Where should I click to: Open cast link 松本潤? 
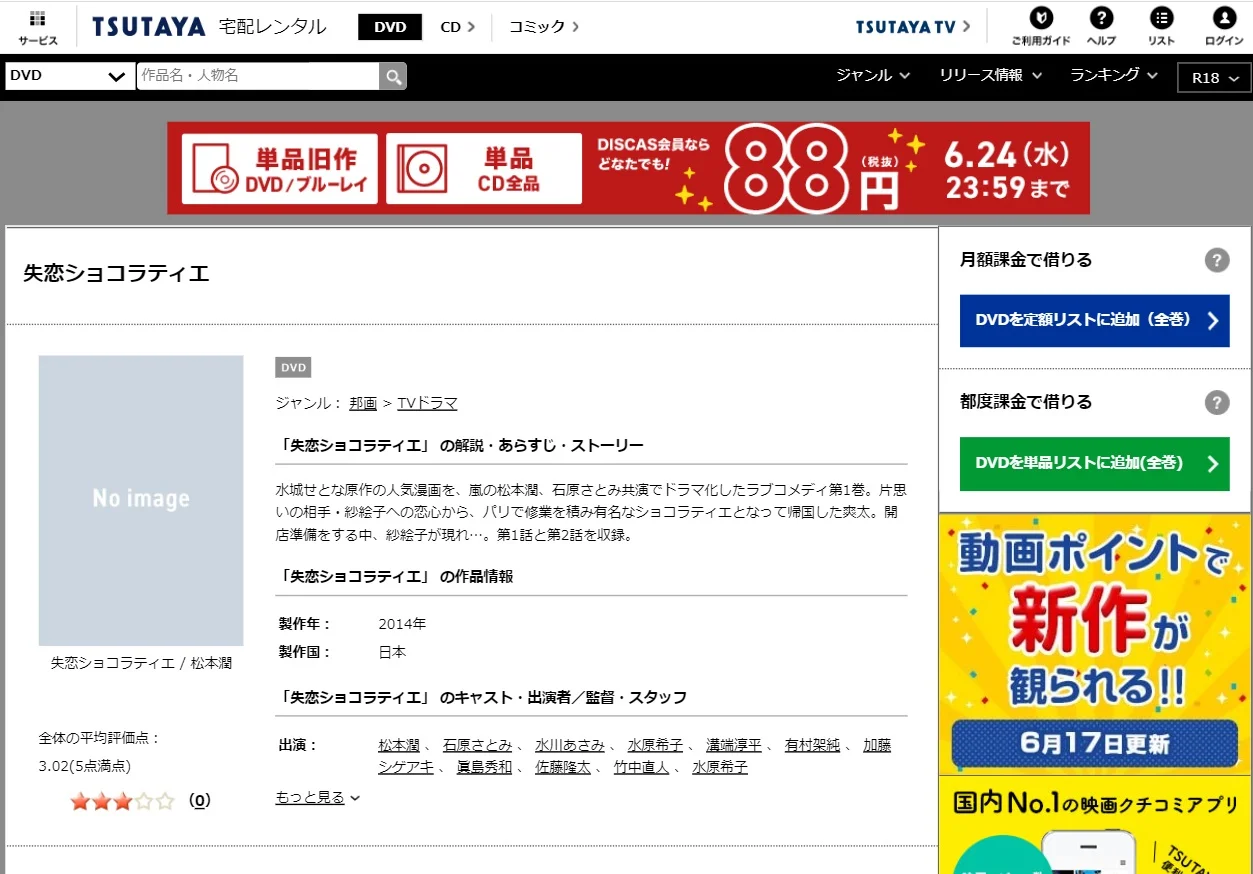pyautogui.click(x=399, y=746)
